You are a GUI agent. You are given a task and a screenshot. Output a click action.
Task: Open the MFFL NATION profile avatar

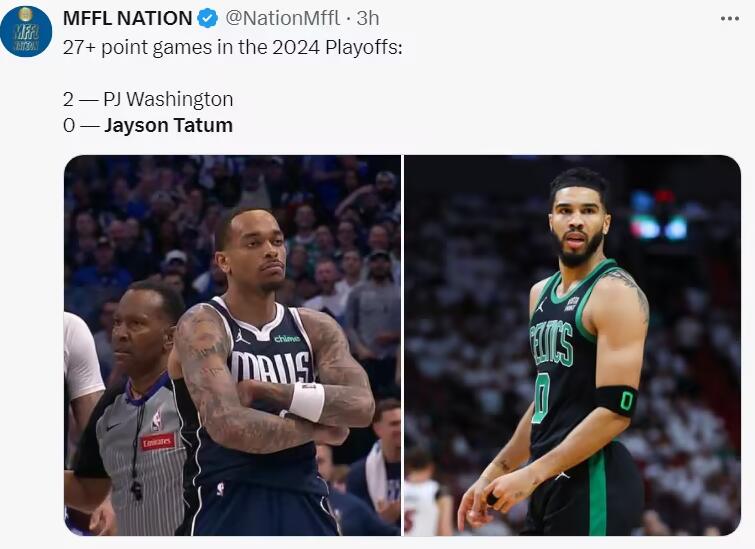[x=26, y=32]
